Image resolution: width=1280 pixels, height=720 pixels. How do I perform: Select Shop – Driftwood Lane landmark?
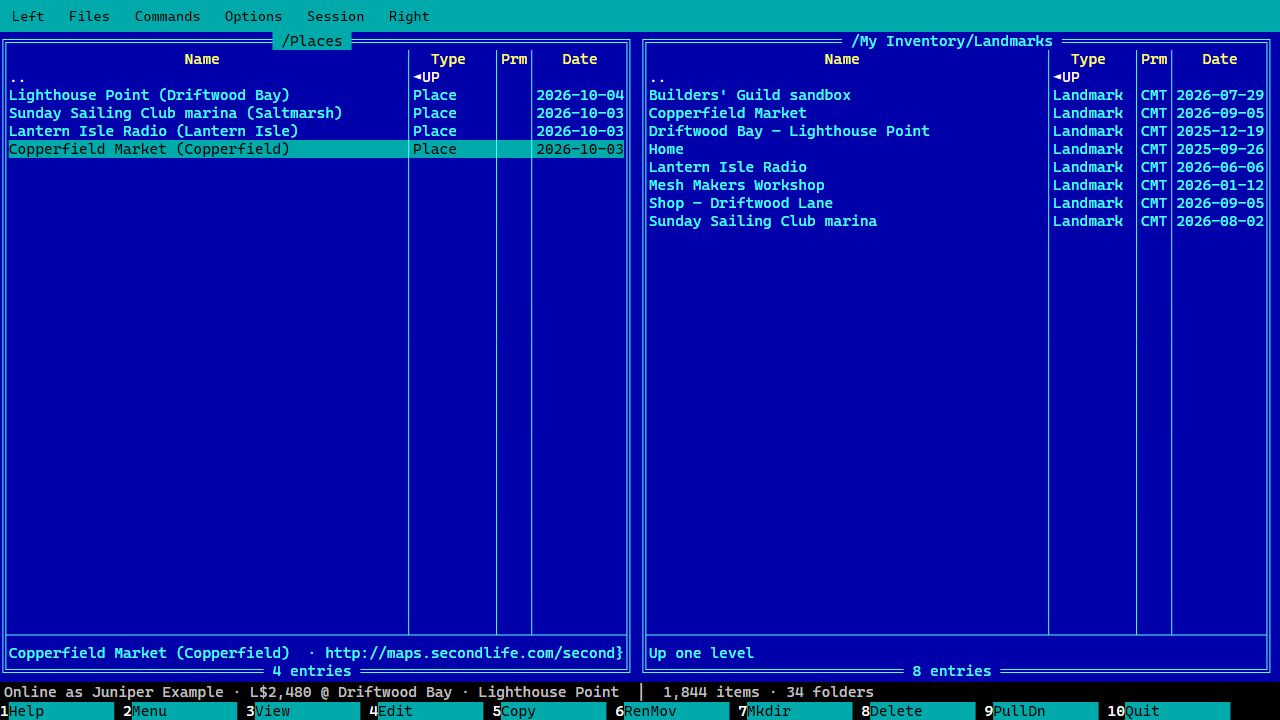tap(956, 203)
